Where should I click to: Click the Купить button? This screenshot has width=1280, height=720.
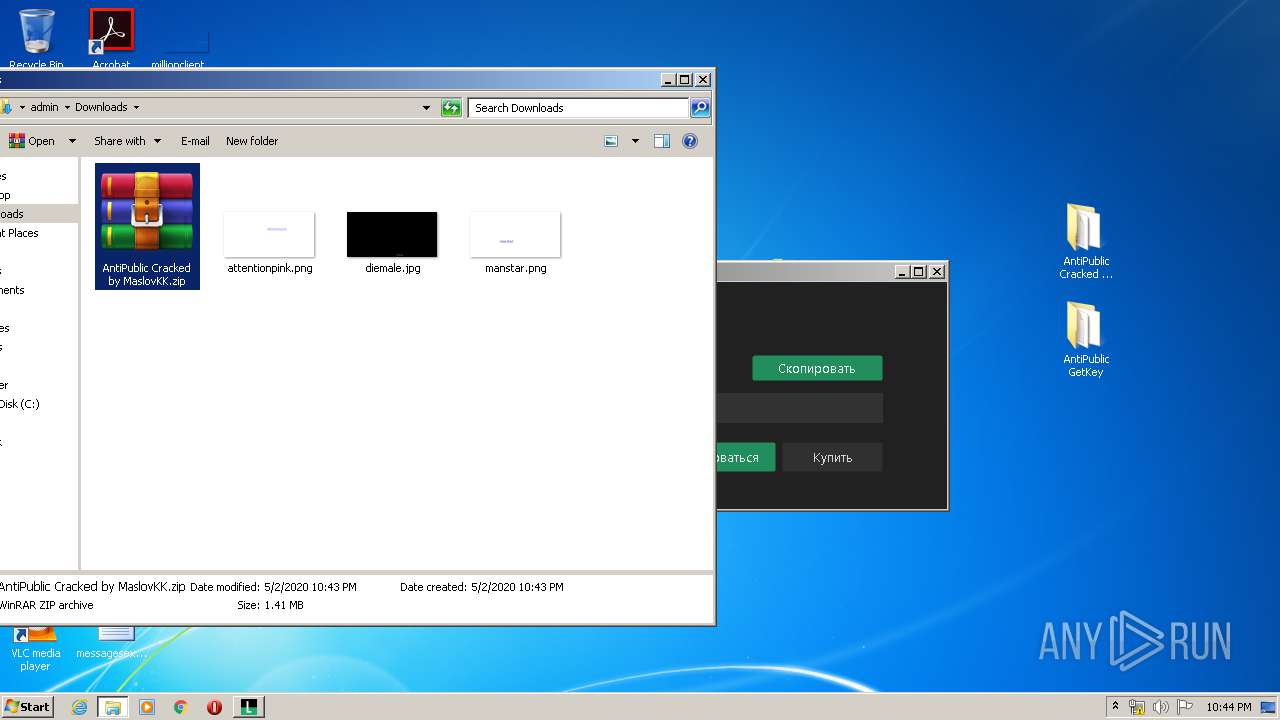(x=832, y=457)
